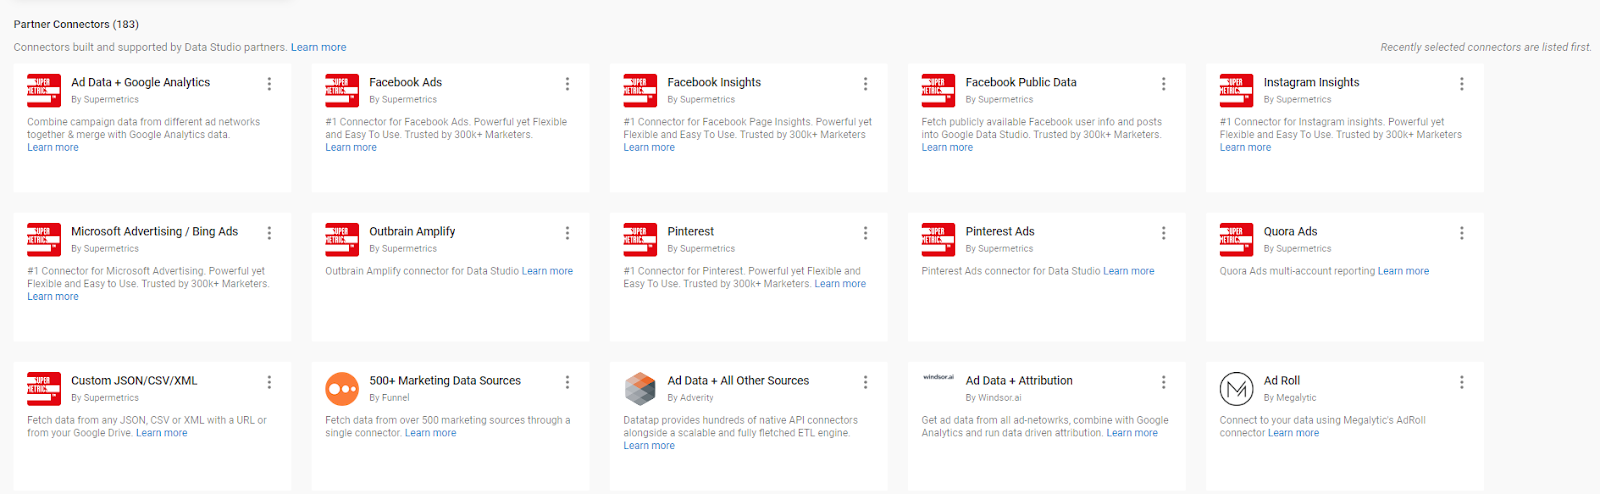
Task: Select the Ad Roll connector title
Action: click(x=1281, y=380)
